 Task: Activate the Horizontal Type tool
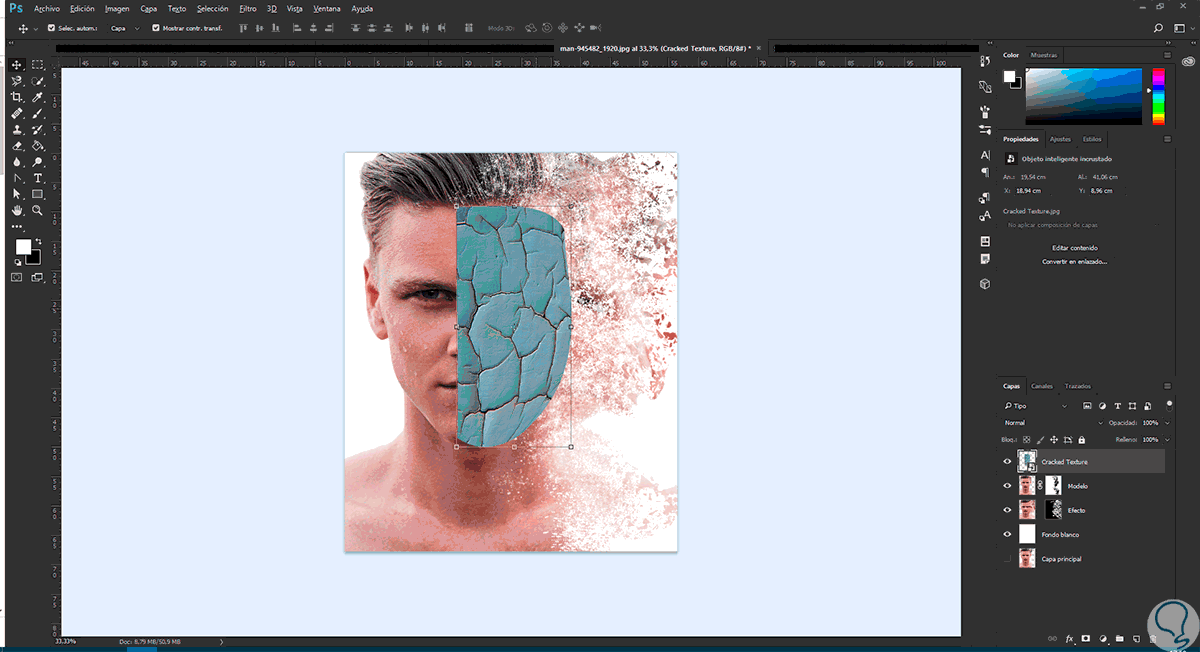[37, 178]
